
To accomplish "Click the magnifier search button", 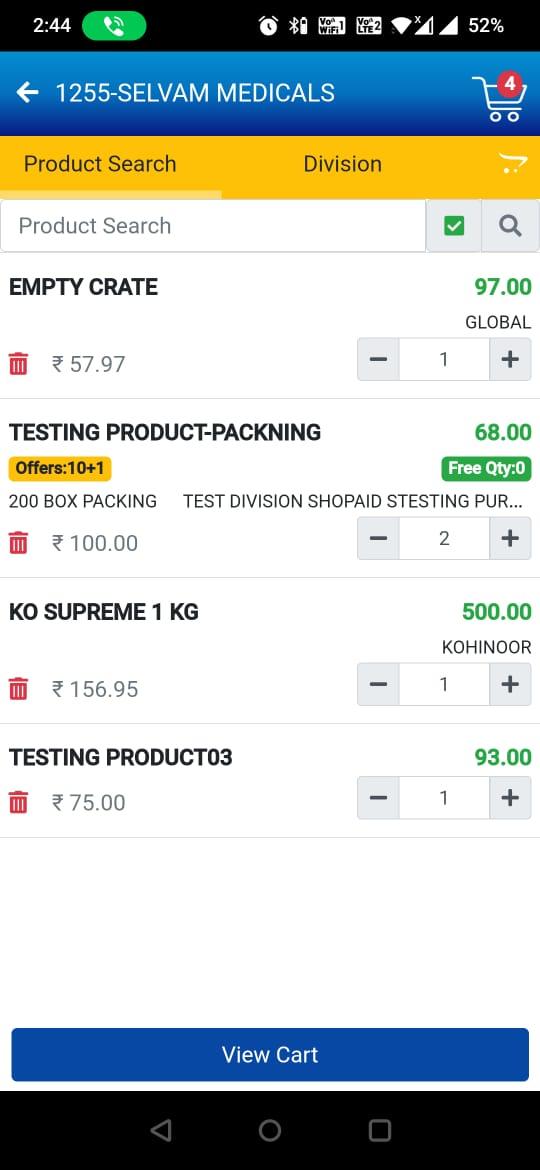I will point(510,225).
